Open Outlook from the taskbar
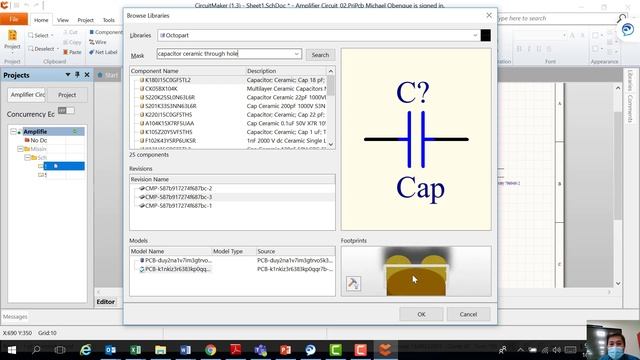Image resolution: width=640 pixels, height=360 pixels. point(110,350)
